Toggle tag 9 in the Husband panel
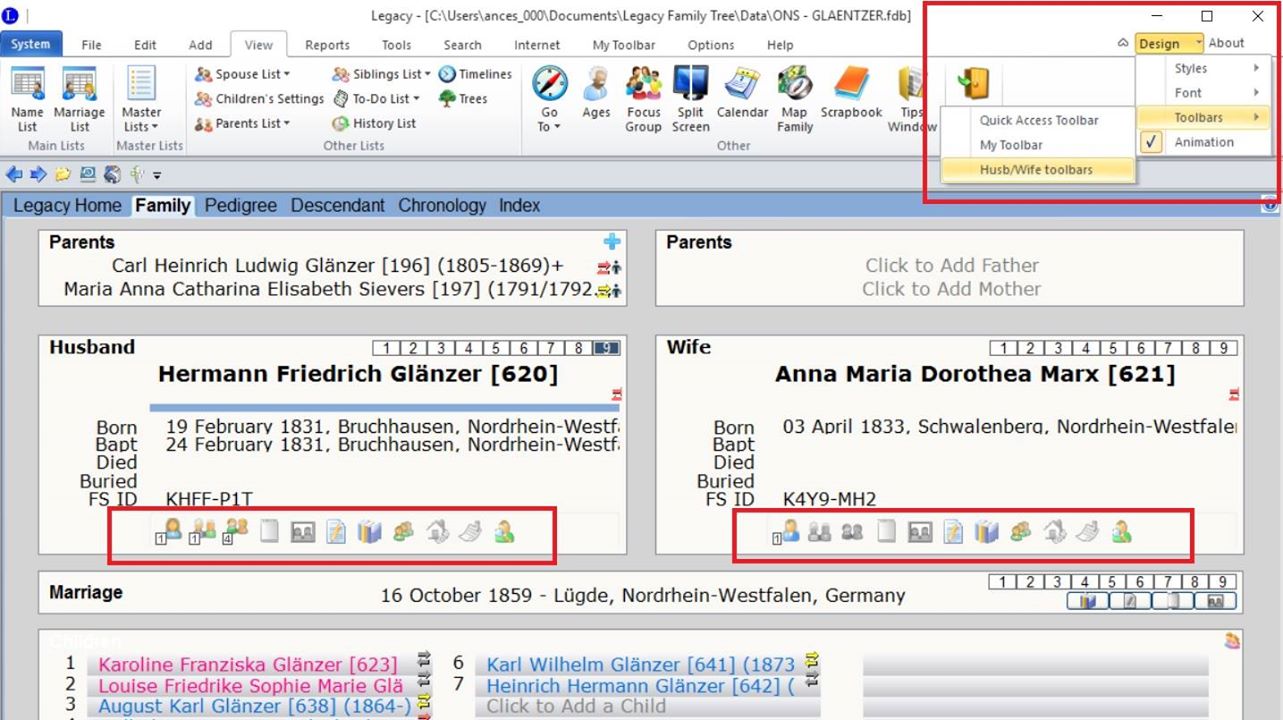The image size is (1283, 720). (607, 348)
